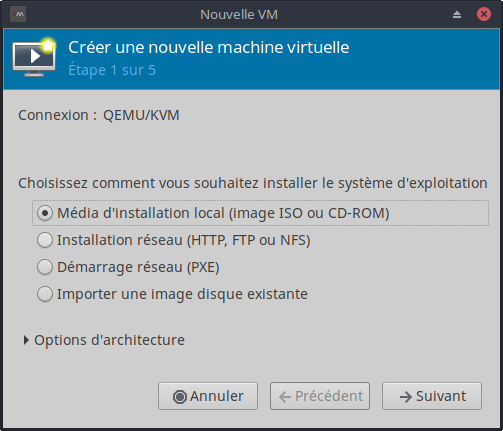Click the Créer une nouvelle machine virtuelle heading
This screenshot has height=431, width=503.
click(x=209, y=47)
